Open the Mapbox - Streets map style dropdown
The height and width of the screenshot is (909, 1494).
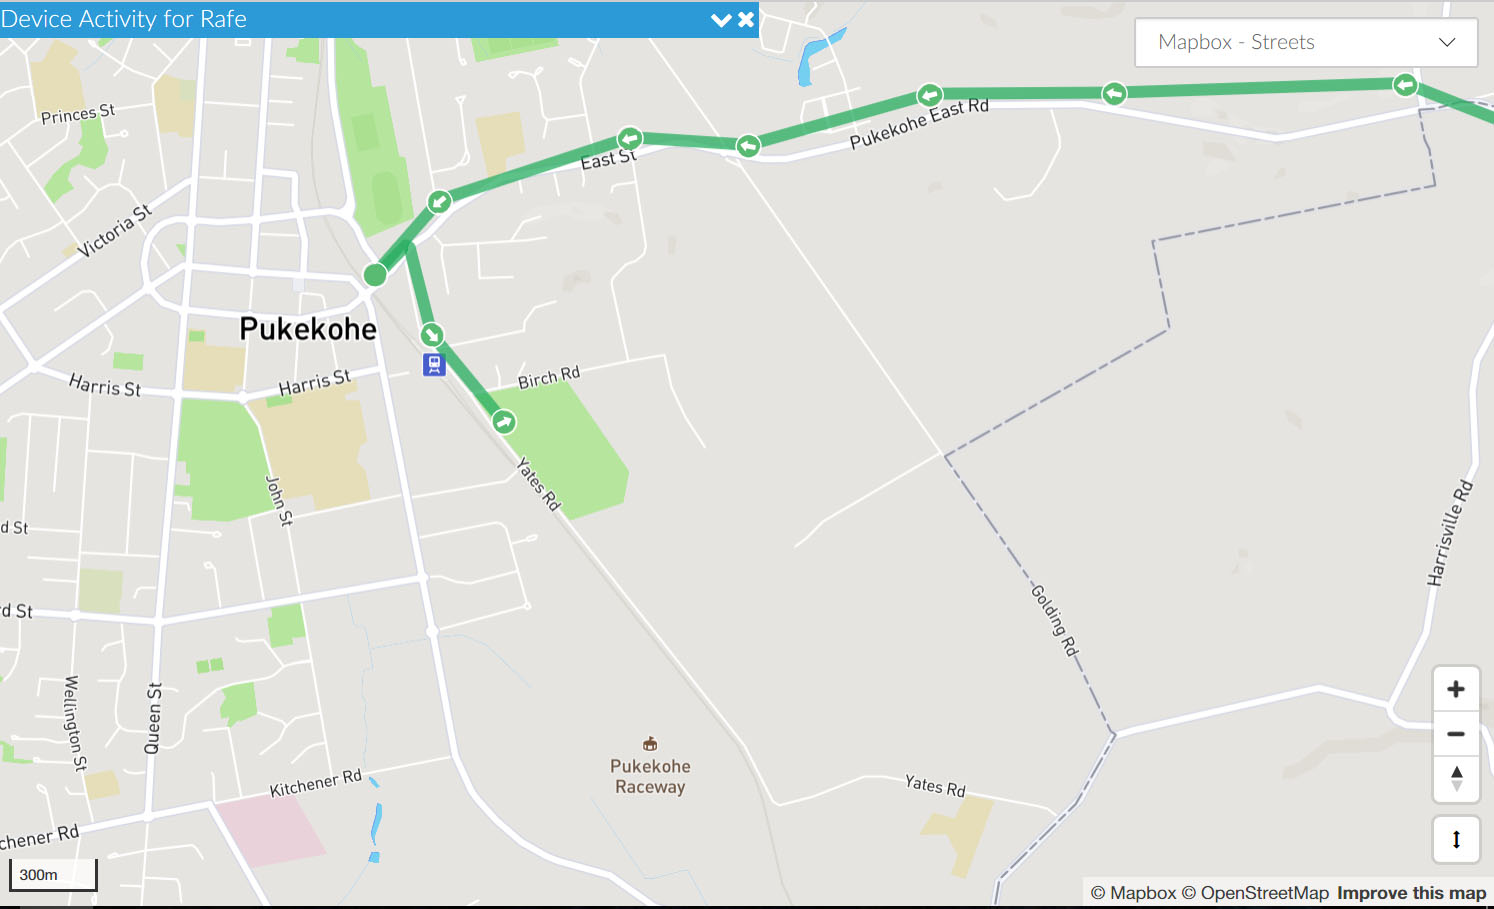click(1306, 42)
